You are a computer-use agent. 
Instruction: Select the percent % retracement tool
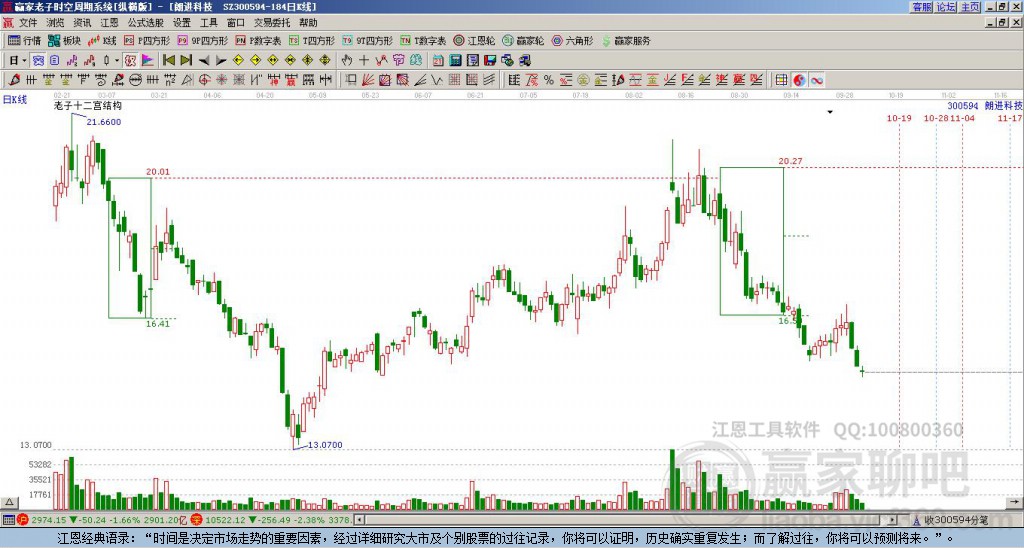549,80
